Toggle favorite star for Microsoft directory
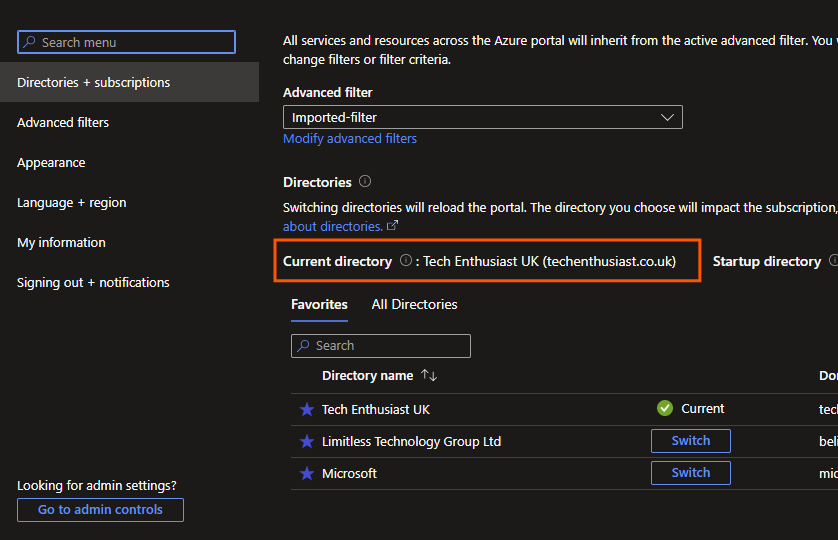The image size is (838, 540). pos(307,474)
